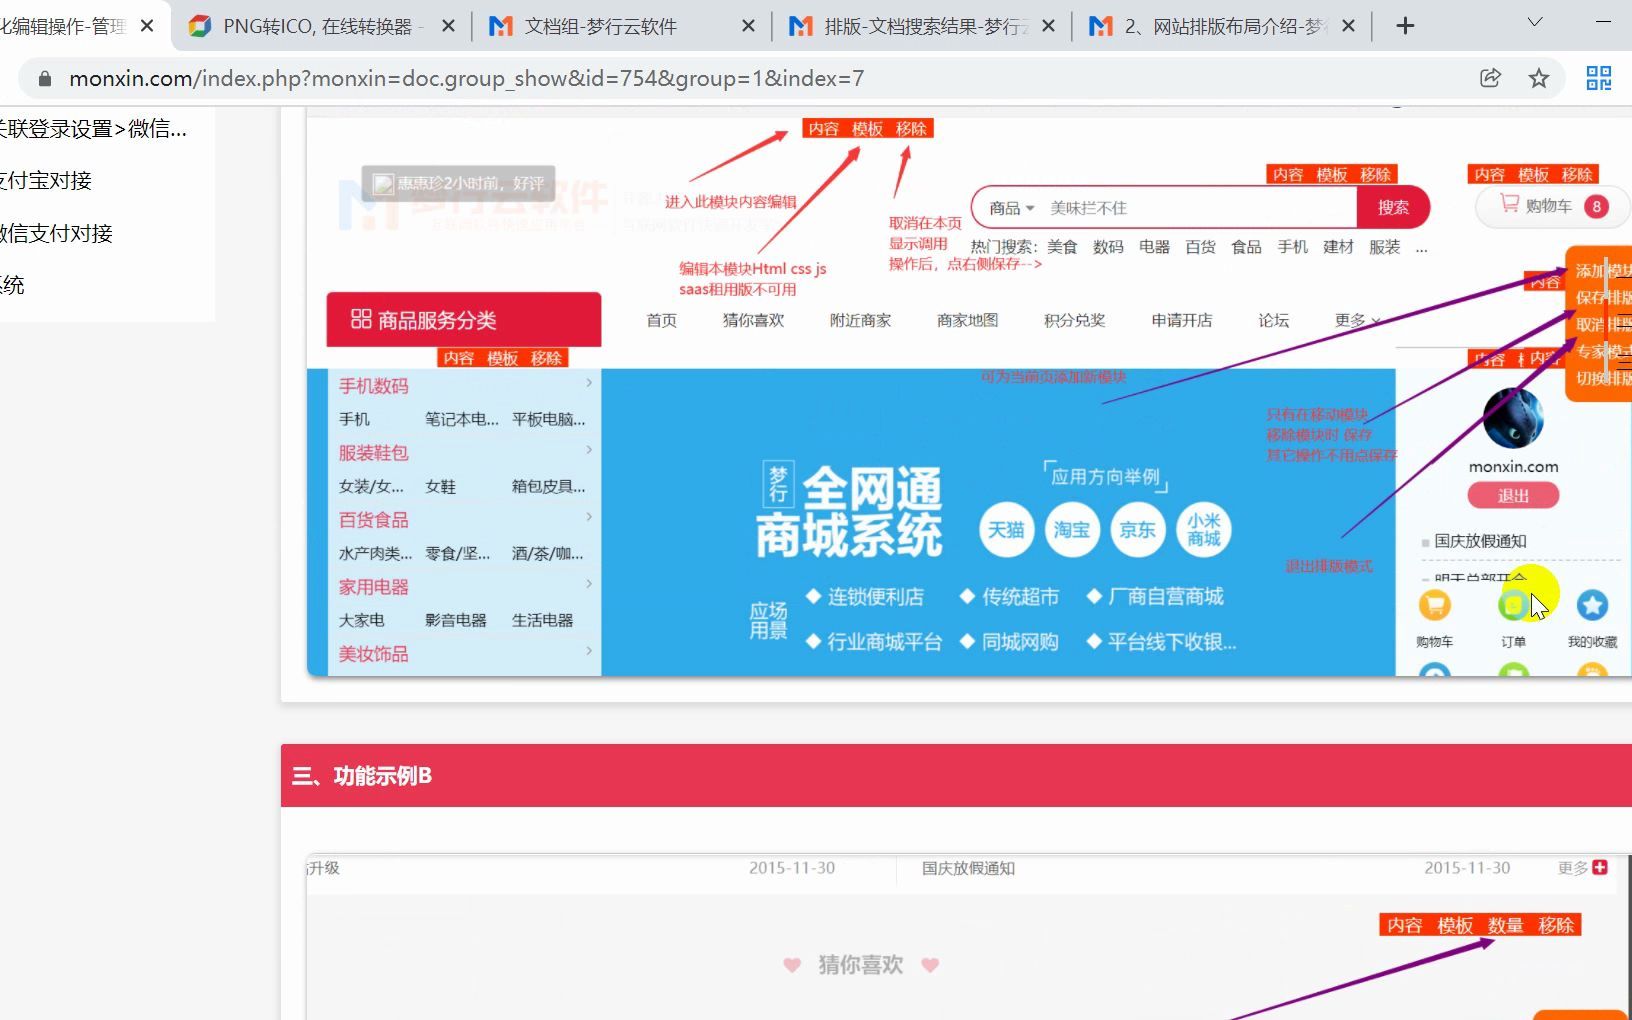Viewport: 1632px width, 1020px height.
Task: Close the 排版-文档搜索结果 tab
Action: (x=1048, y=26)
